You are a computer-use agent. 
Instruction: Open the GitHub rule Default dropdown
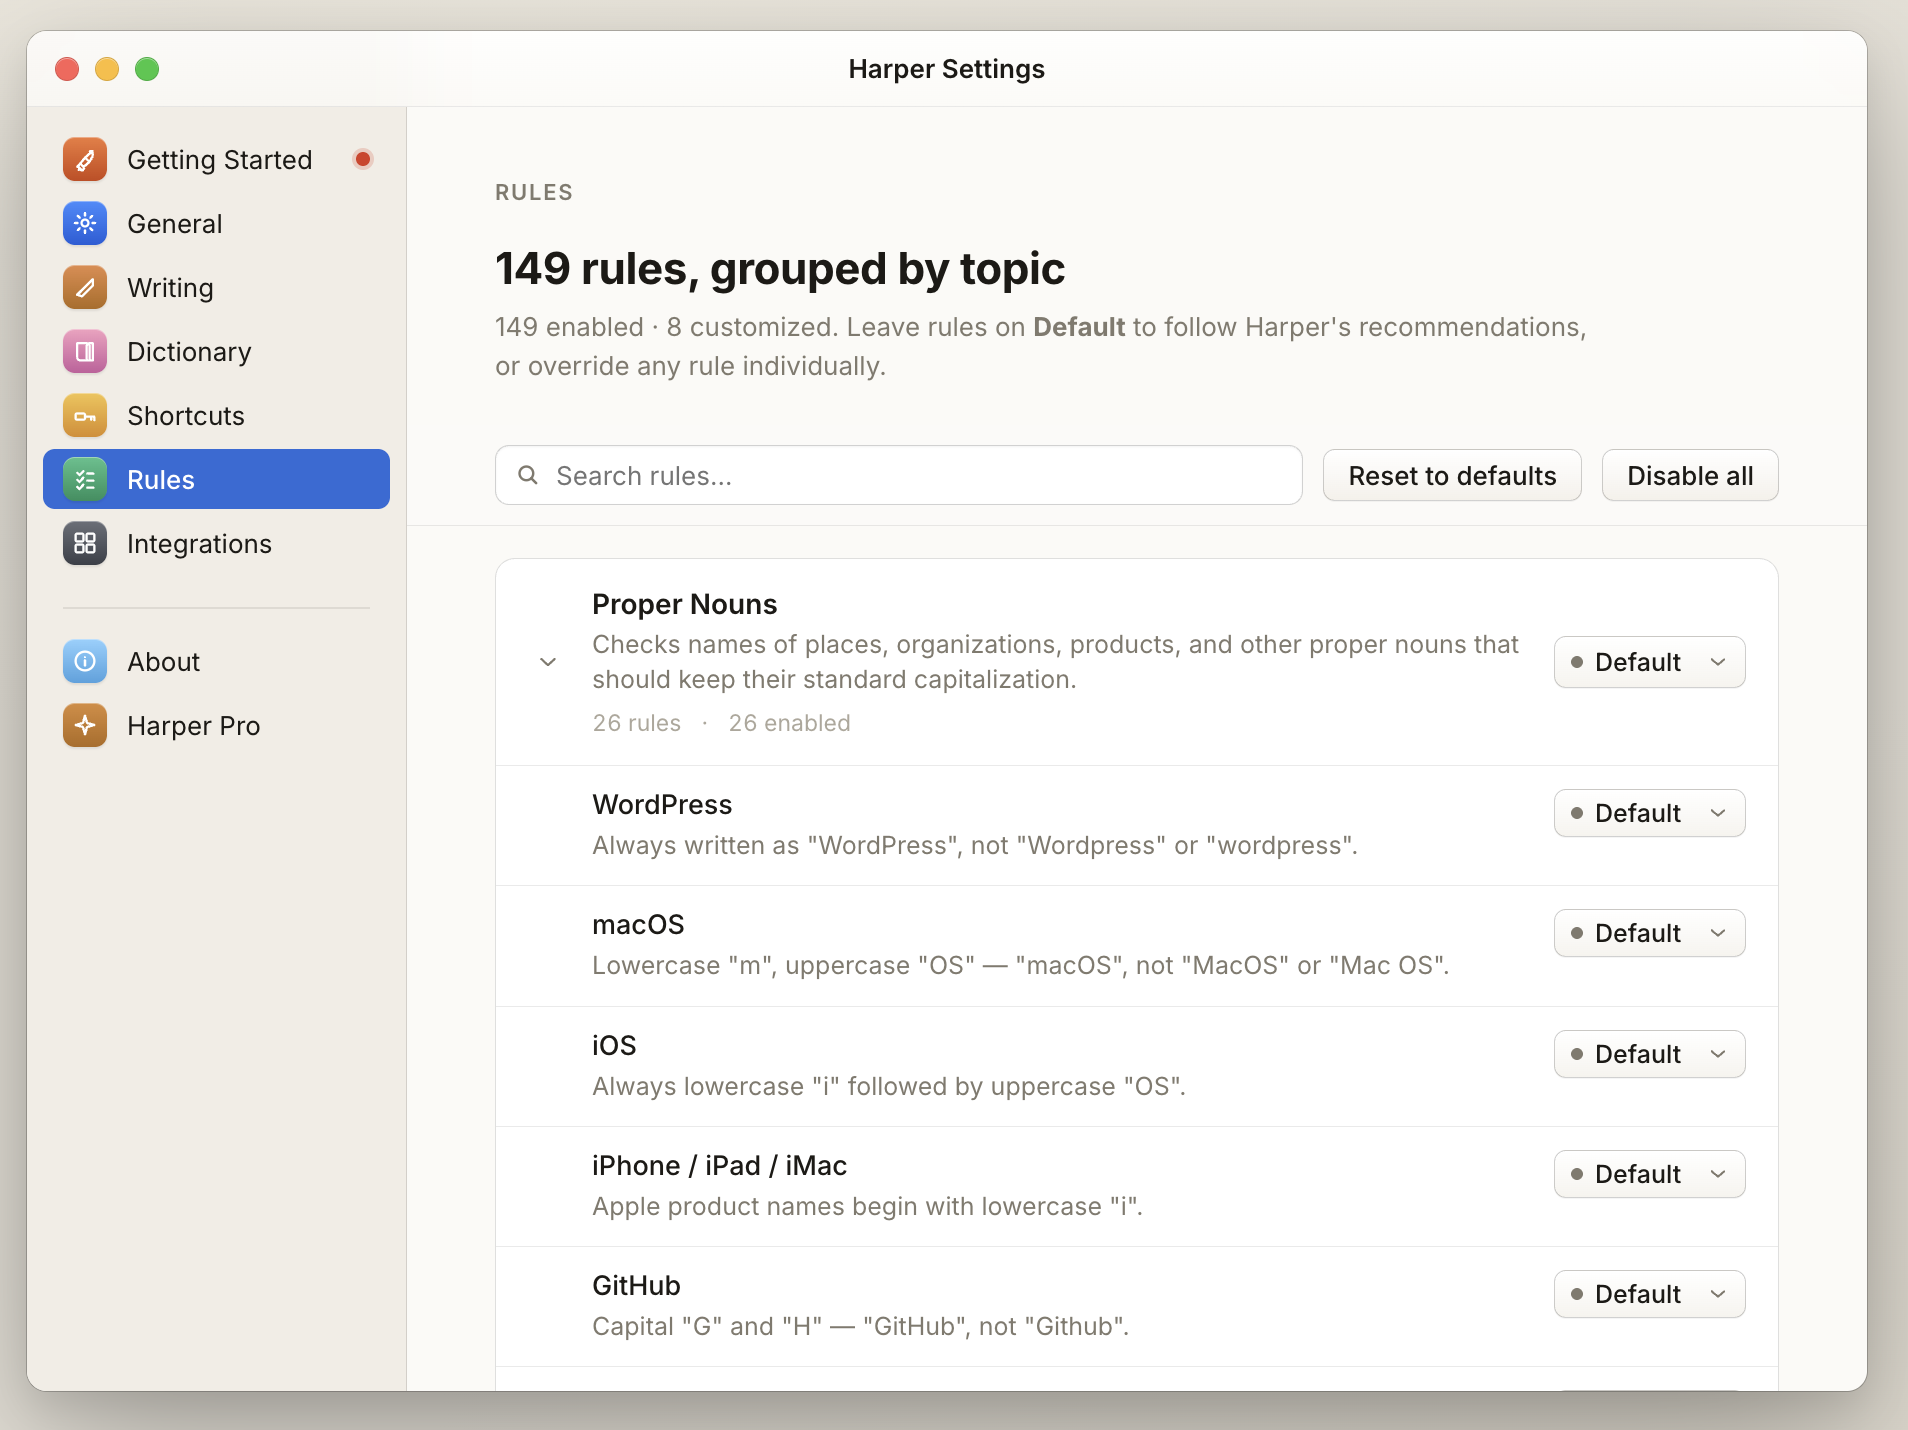[x=1649, y=1294]
